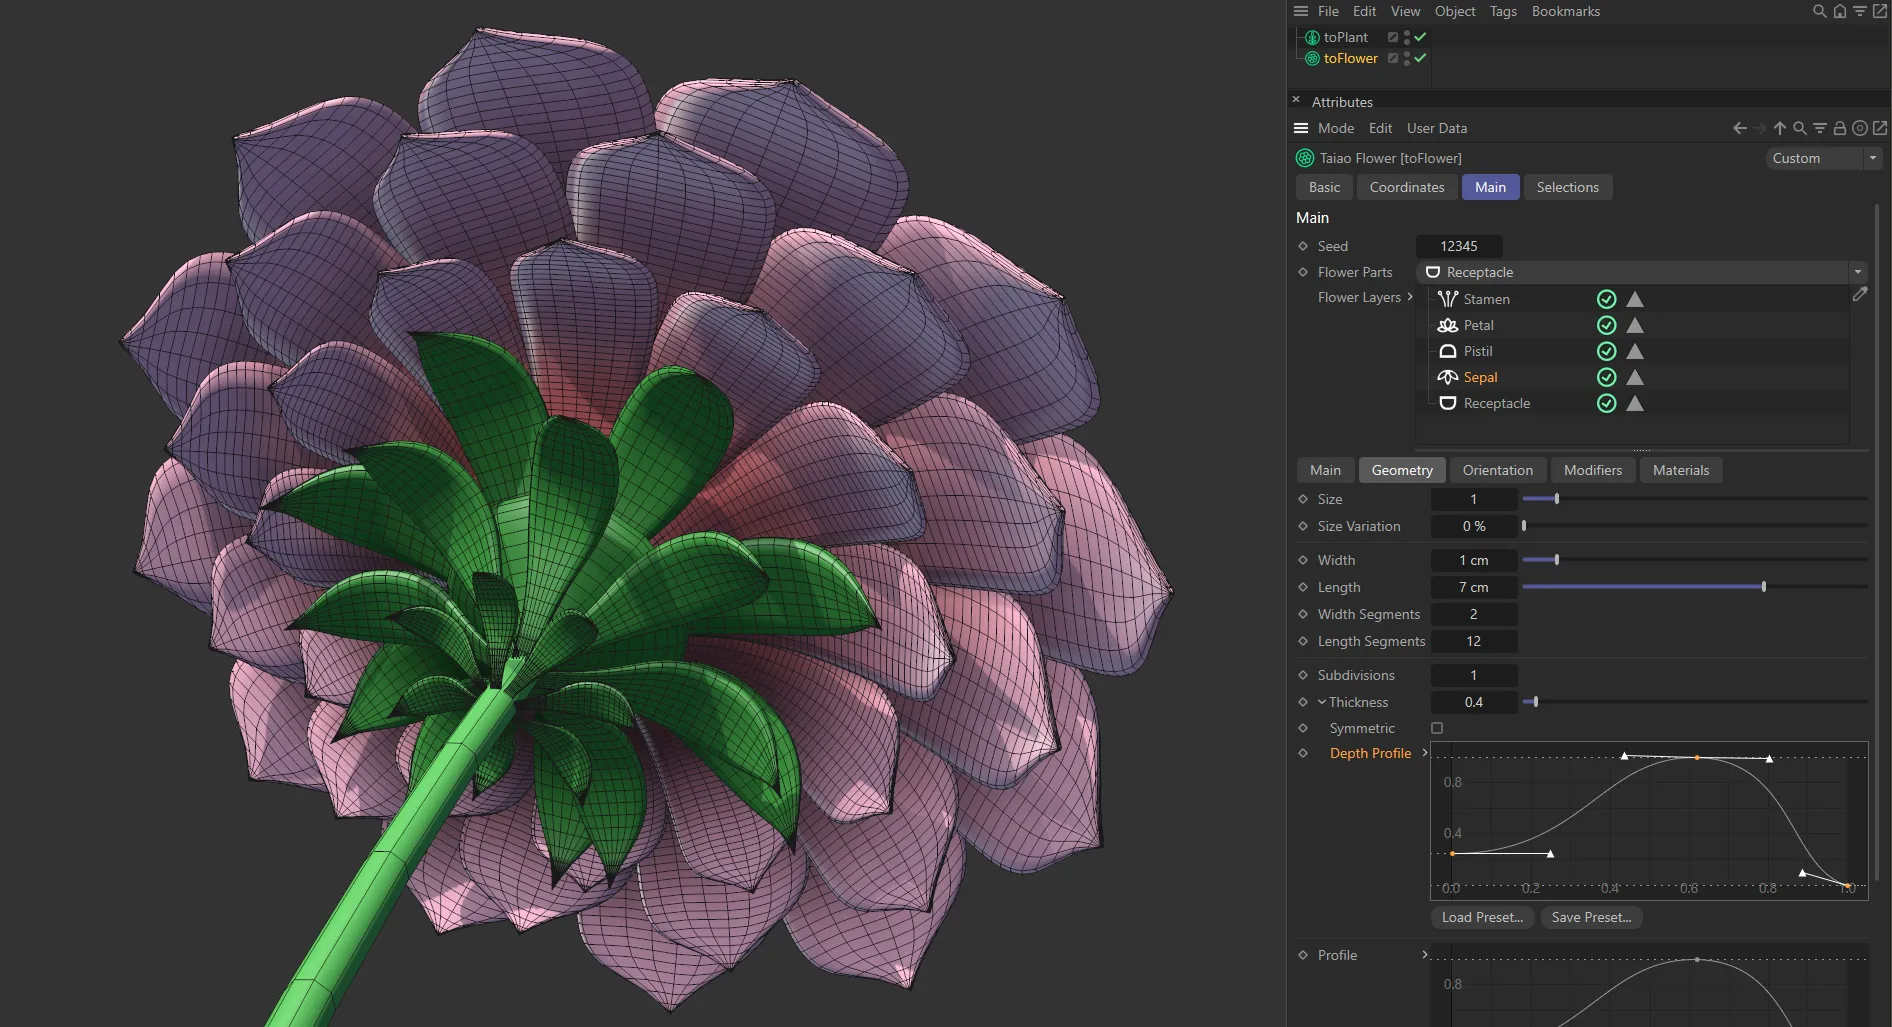The width and height of the screenshot is (1892, 1027).
Task: Click the toPlant object icon
Action: pos(1311,37)
